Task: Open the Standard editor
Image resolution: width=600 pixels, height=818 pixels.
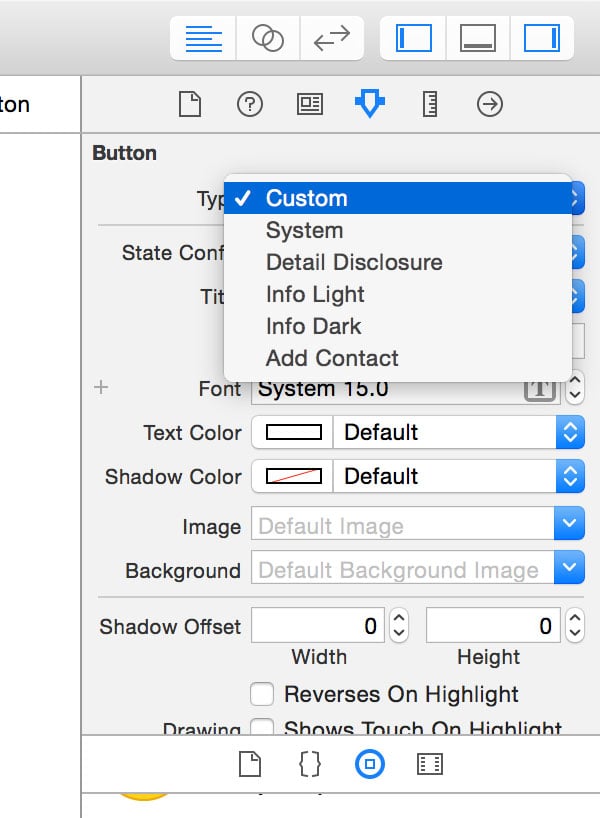Action: coord(205,38)
